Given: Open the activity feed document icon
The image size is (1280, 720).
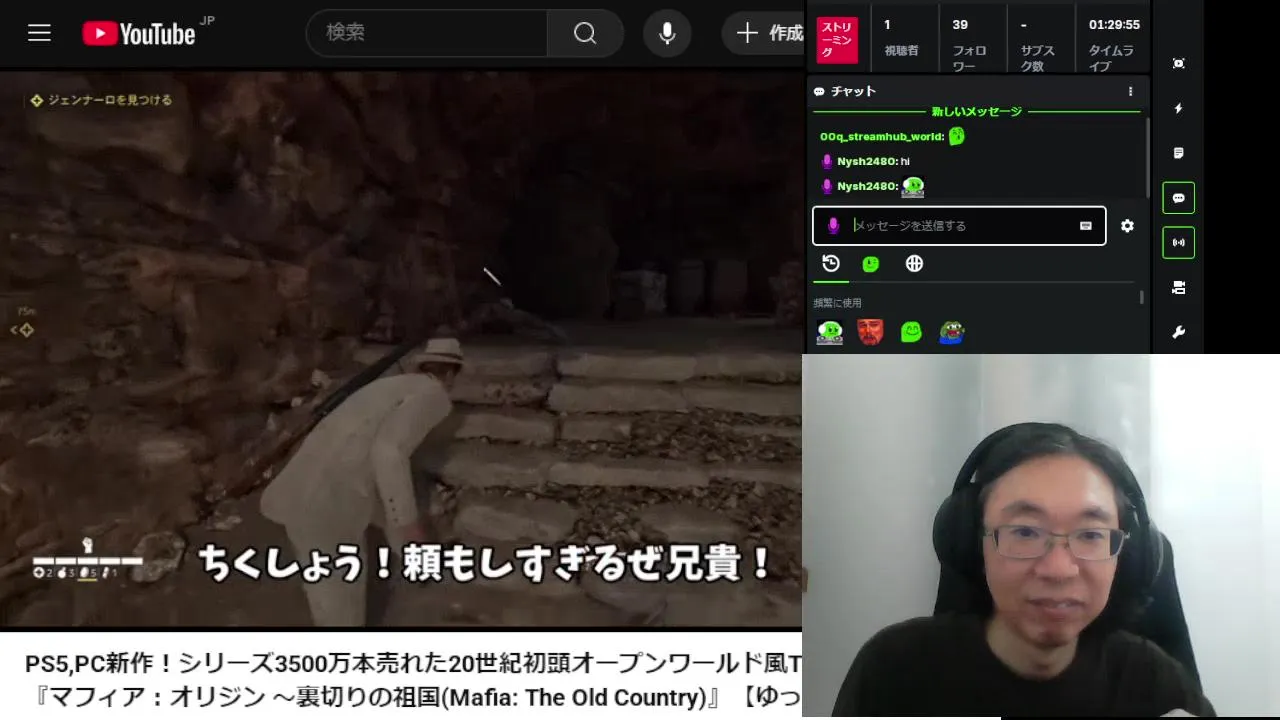Looking at the screenshot, I should (x=1179, y=153).
